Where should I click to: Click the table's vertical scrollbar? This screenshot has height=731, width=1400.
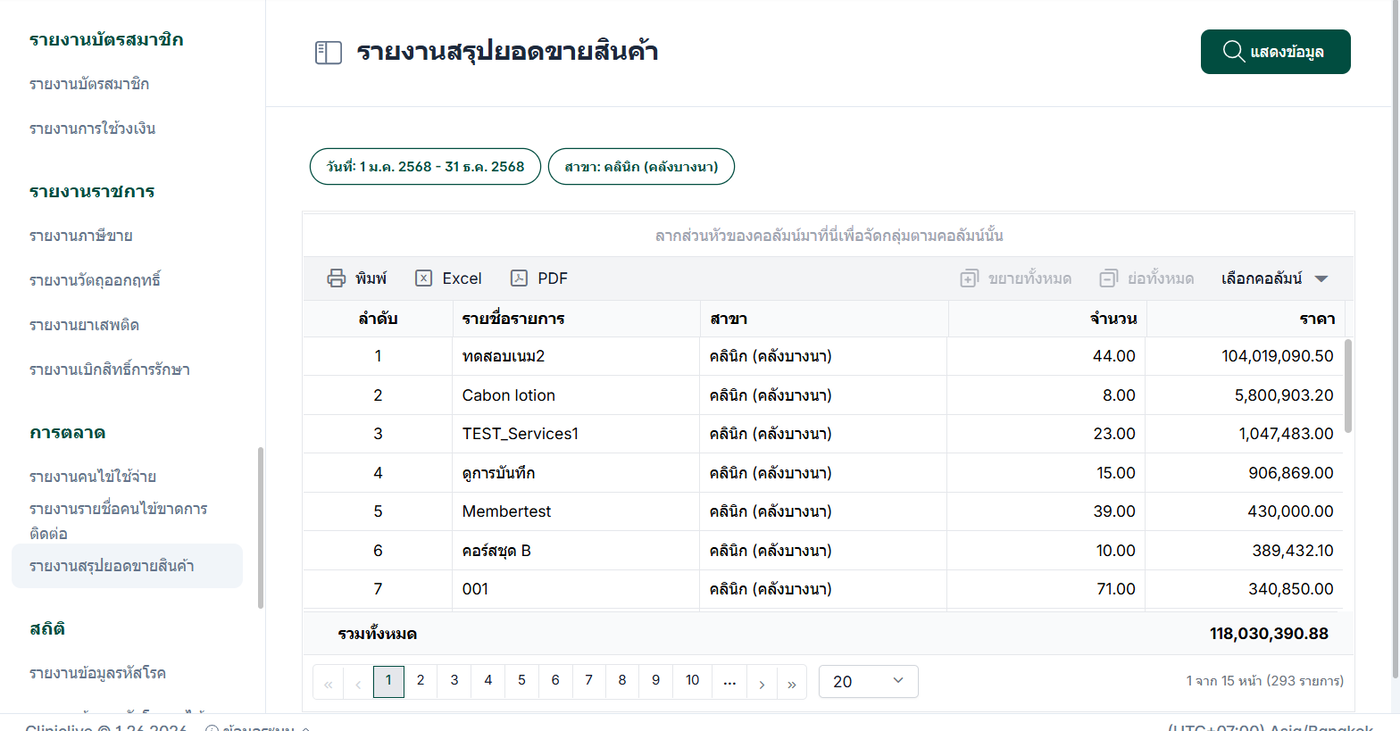pos(1348,385)
